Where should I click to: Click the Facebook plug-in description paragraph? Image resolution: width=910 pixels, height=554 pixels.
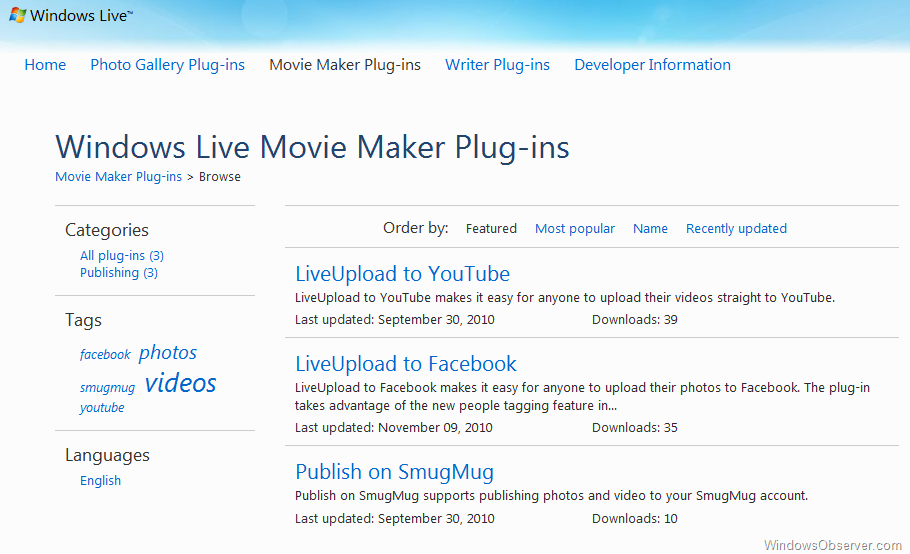click(582, 397)
